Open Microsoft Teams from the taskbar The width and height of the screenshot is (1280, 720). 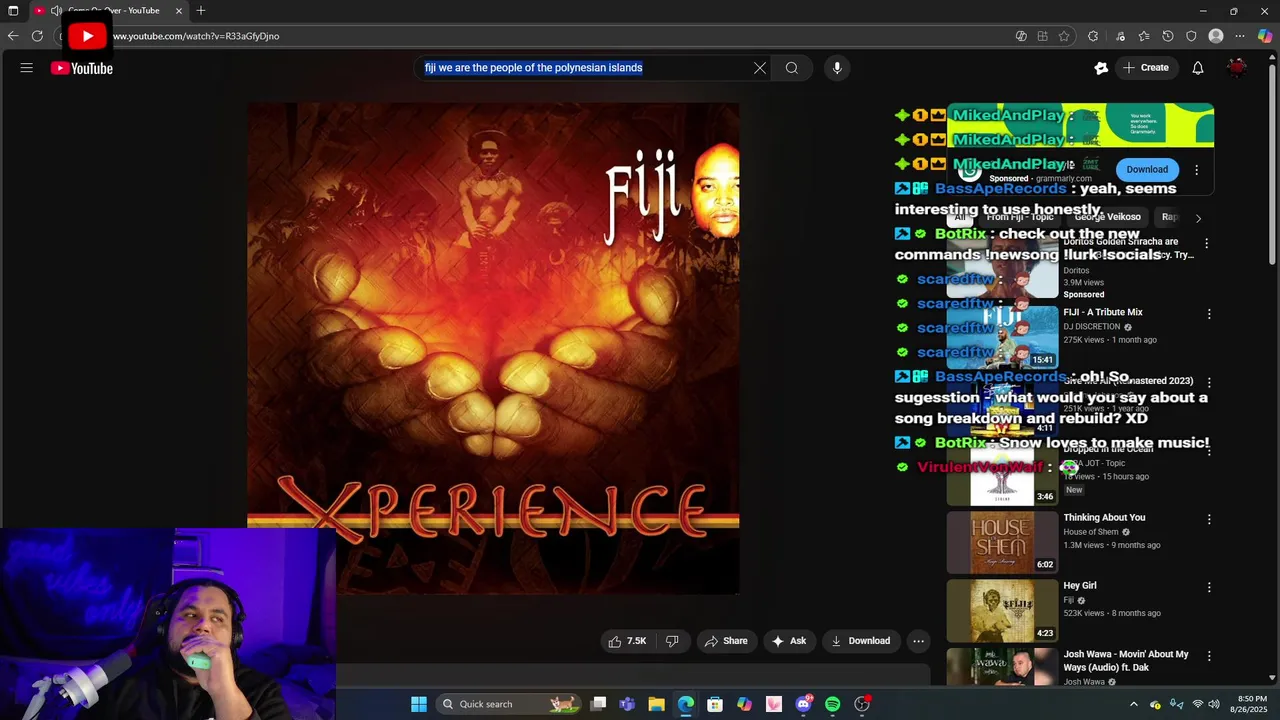click(x=627, y=704)
